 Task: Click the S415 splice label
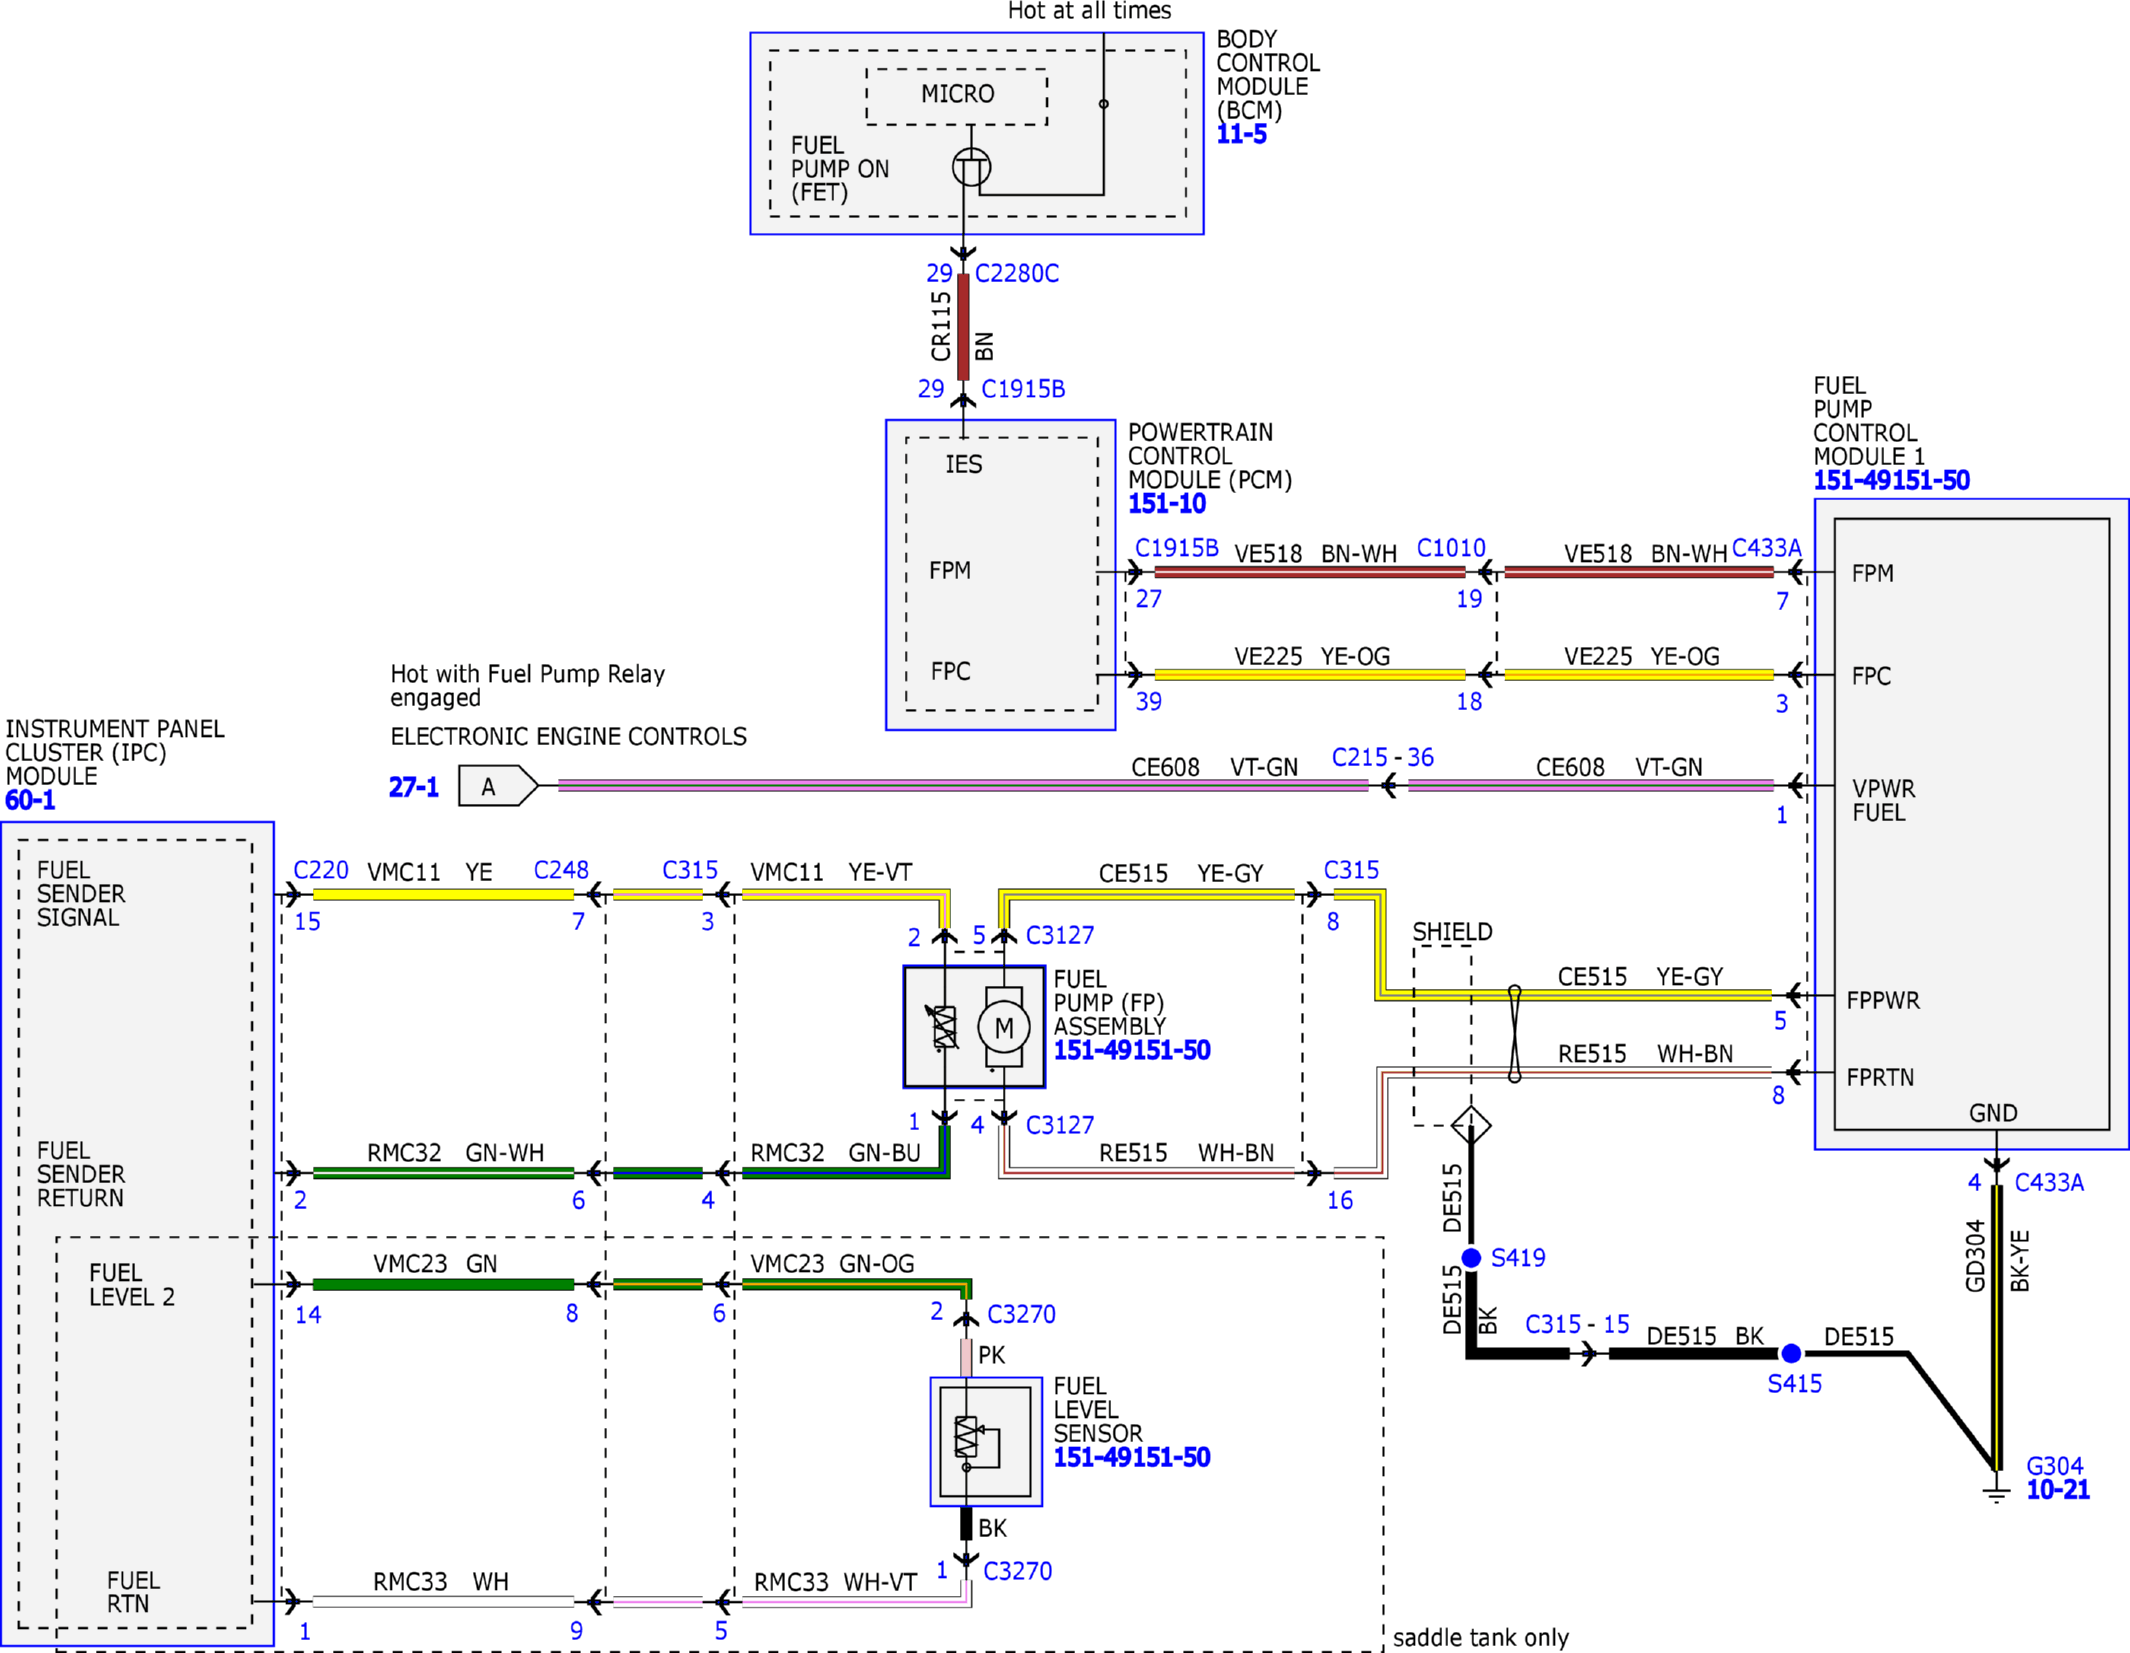pos(1795,1385)
